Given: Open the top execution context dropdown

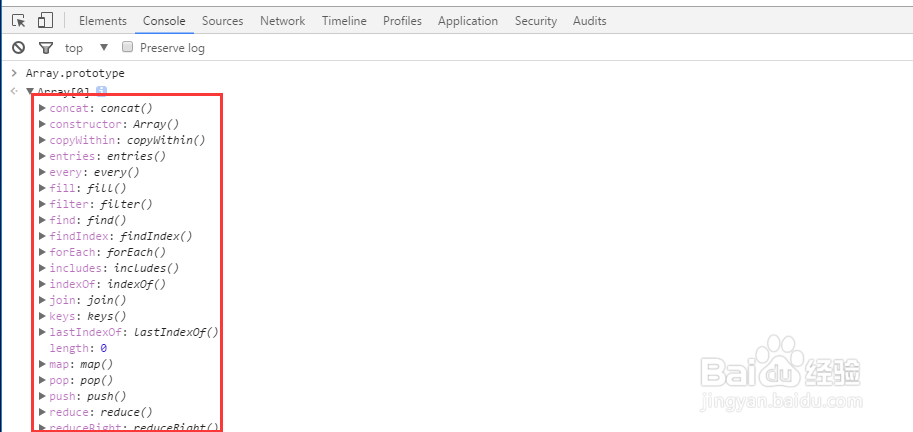Looking at the screenshot, I should 86,48.
